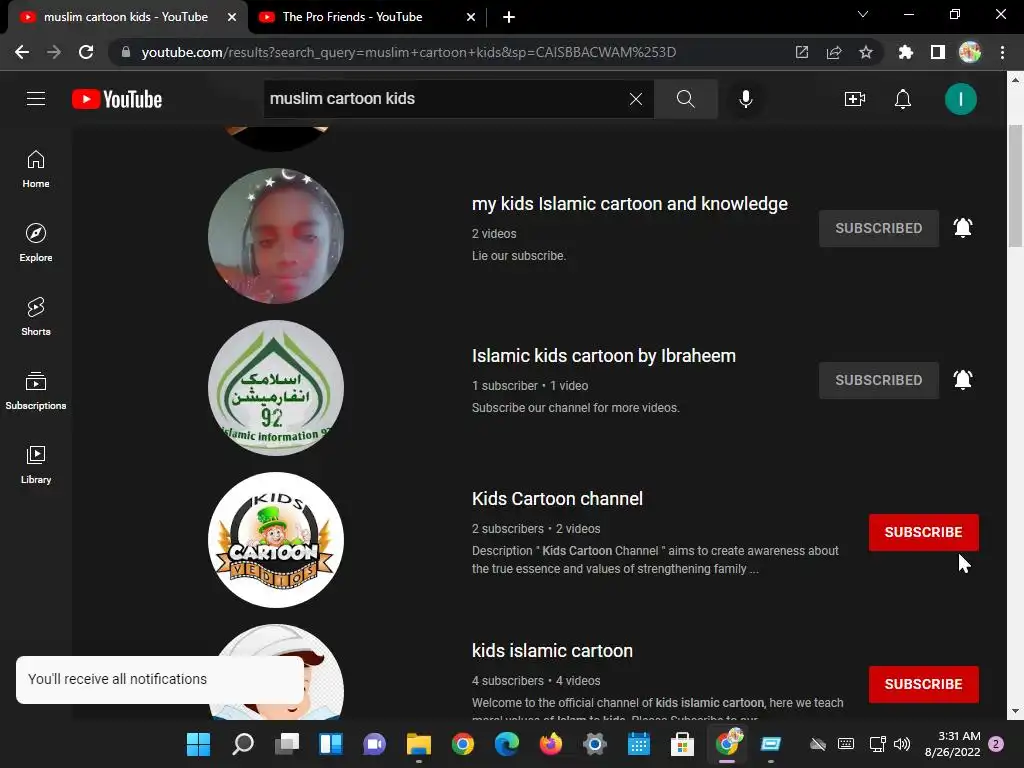Viewport: 1024px width, 768px height.
Task: Switch to muslim cartoon kids browser tab
Action: tap(125, 17)
